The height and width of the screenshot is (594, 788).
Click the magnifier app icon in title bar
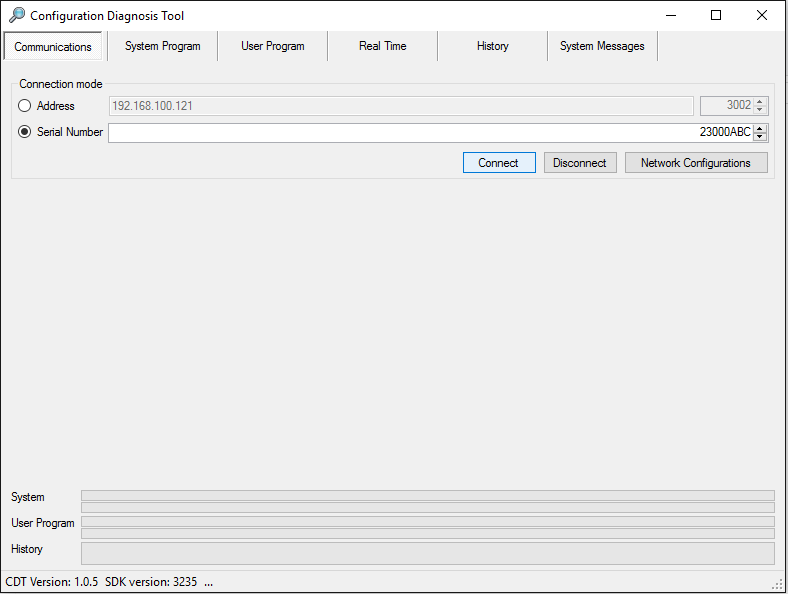point(16,15)
